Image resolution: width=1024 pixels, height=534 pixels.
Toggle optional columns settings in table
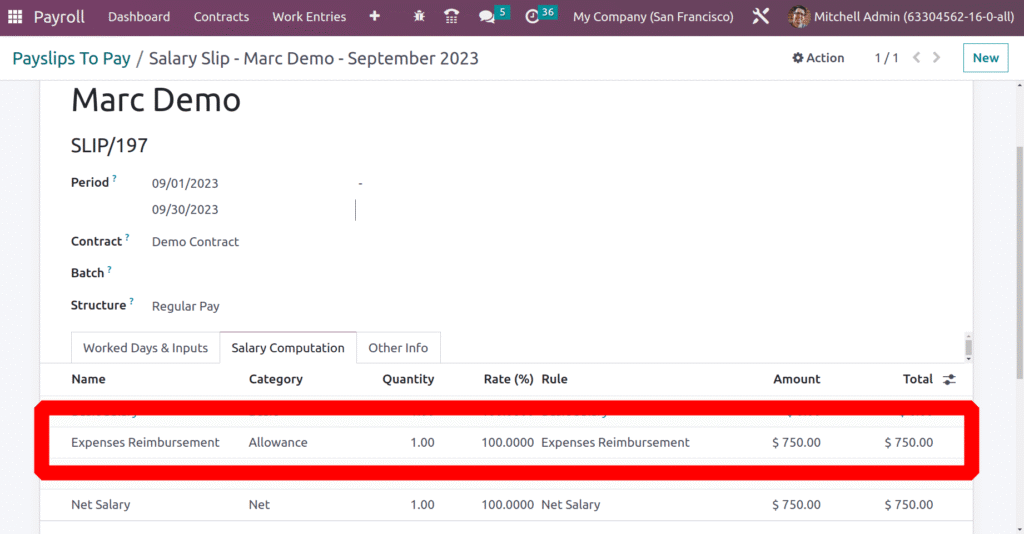click(x=949, y=380)
